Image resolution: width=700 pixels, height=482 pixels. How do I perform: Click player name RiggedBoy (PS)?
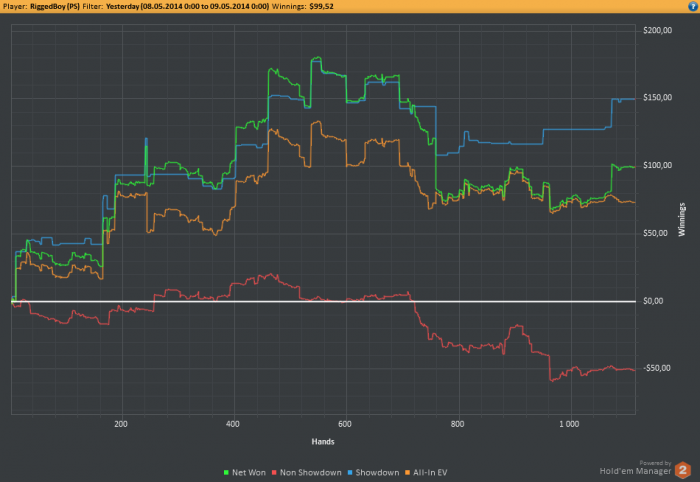coord(55,6)
